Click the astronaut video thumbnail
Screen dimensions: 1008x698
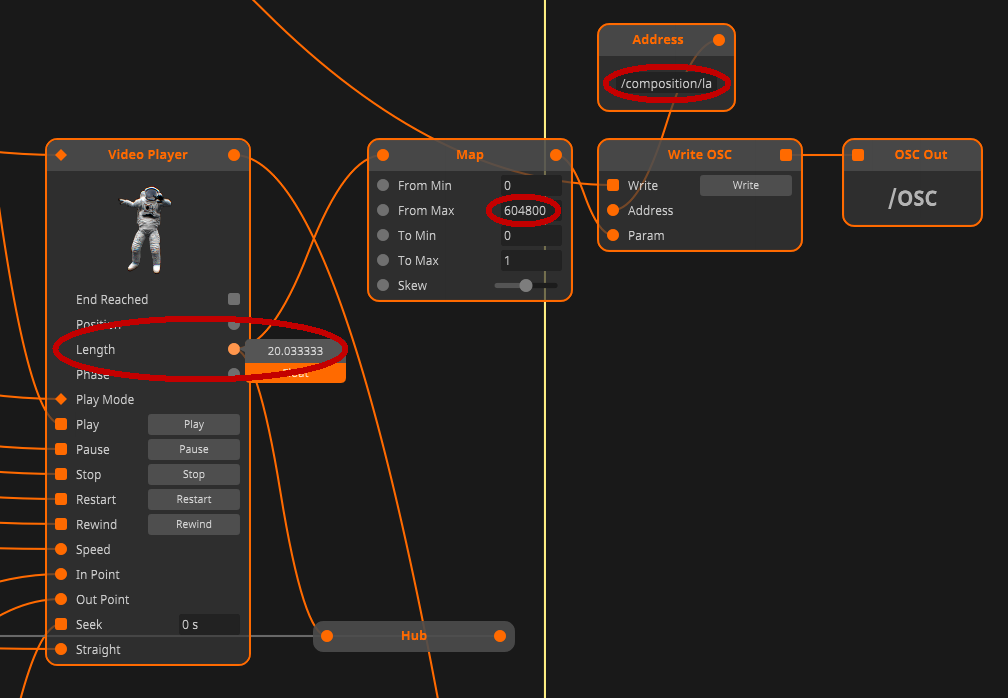pos(148,229)
